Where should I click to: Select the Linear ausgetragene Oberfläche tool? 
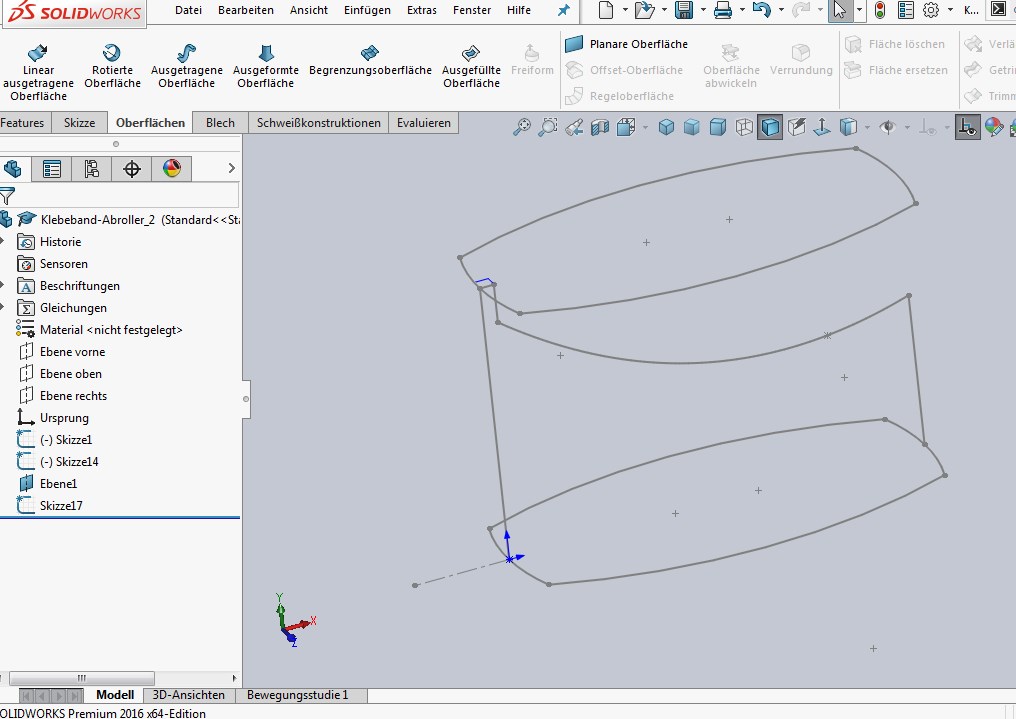click(38, 73)
